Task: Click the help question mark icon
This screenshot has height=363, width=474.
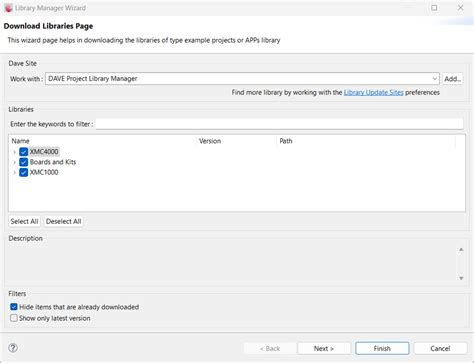Action: (13, 348)
